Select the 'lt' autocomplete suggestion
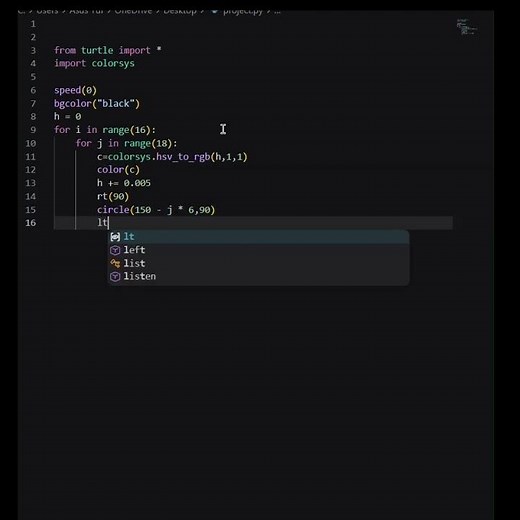This screenshot has height=520, width=520. click(259, 237)
